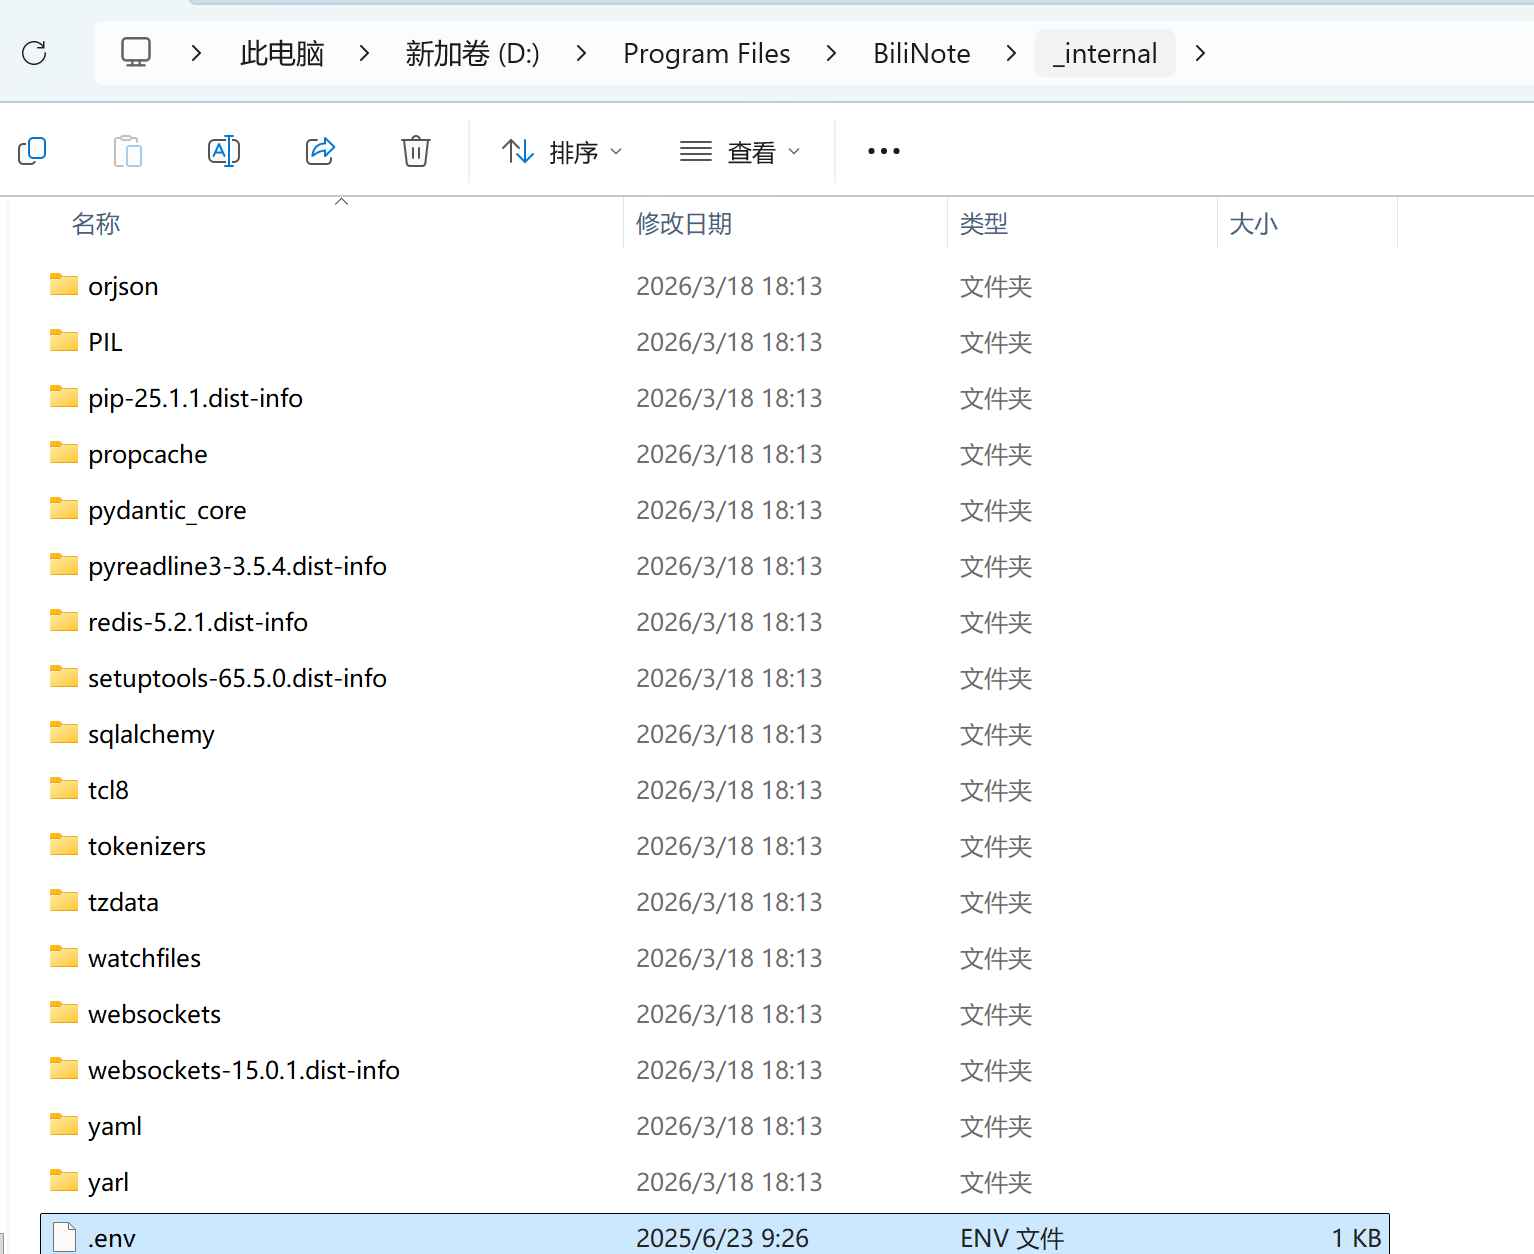
Task: Select the sqlalchemy folder name
Action: coord(151,734)
